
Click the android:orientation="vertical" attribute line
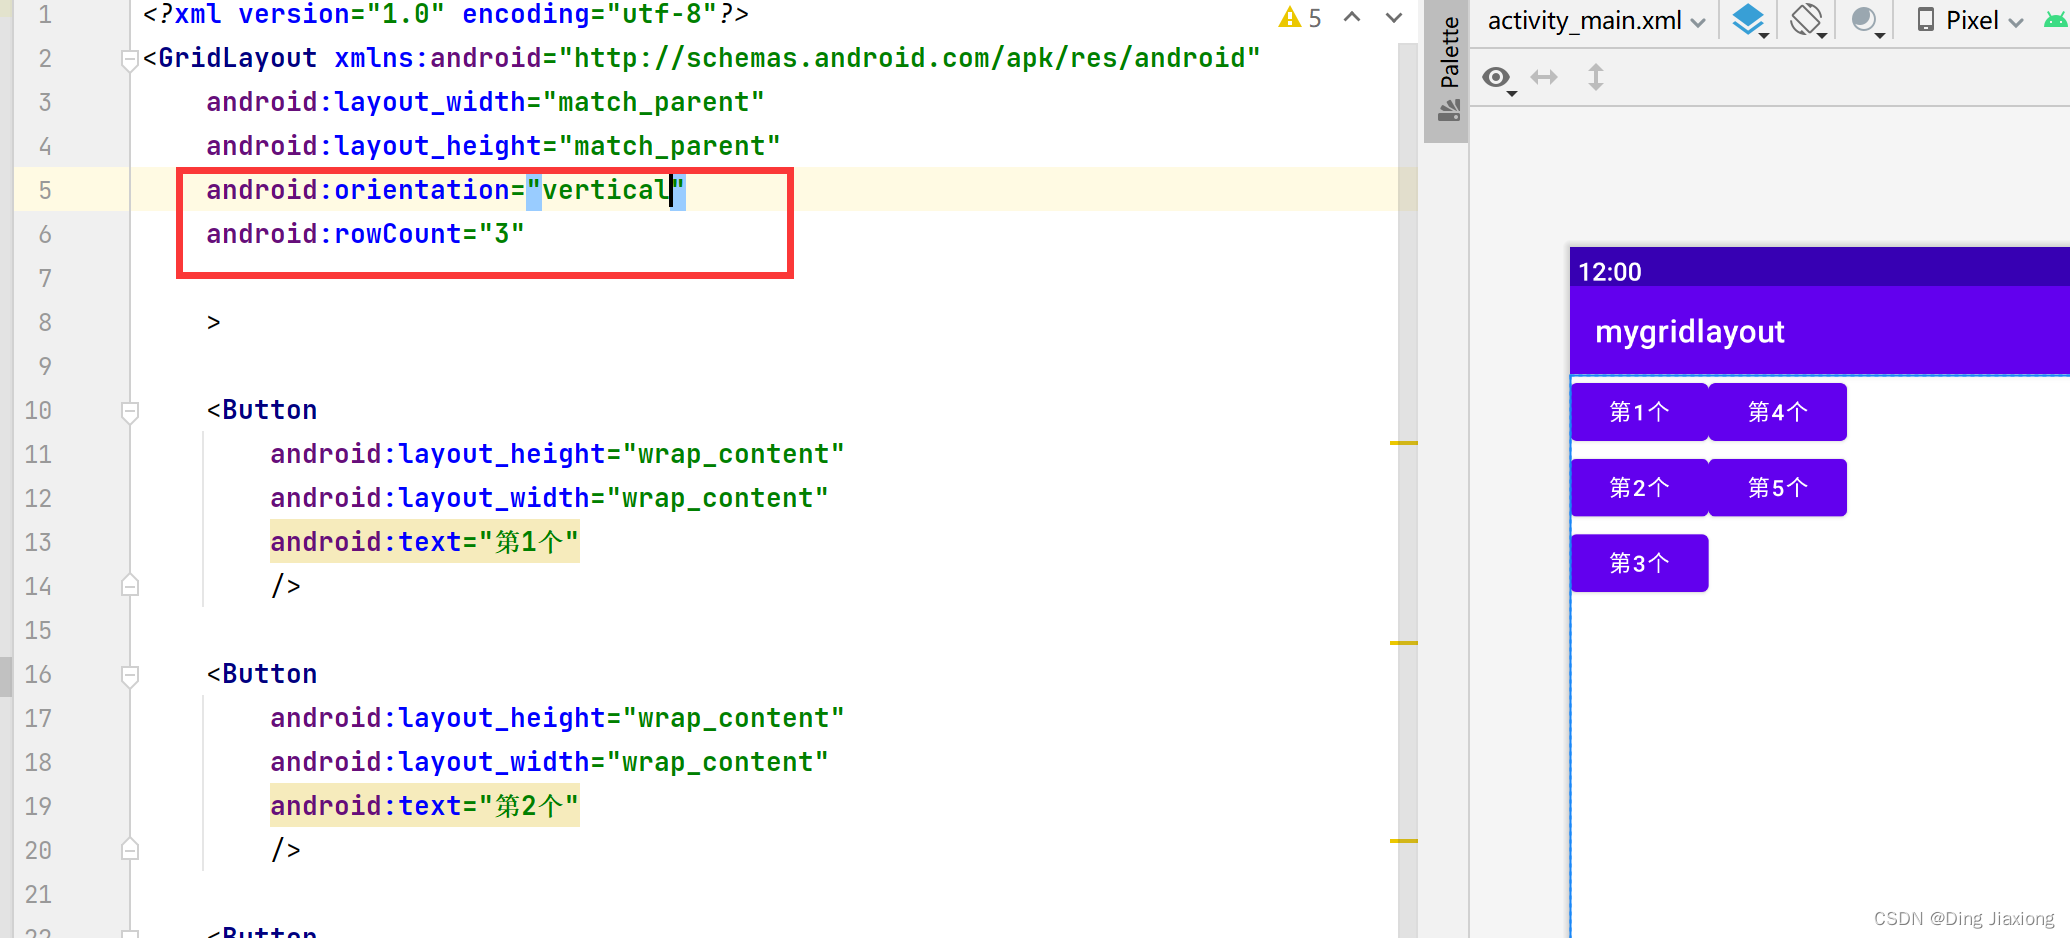(x=446, y=190)
